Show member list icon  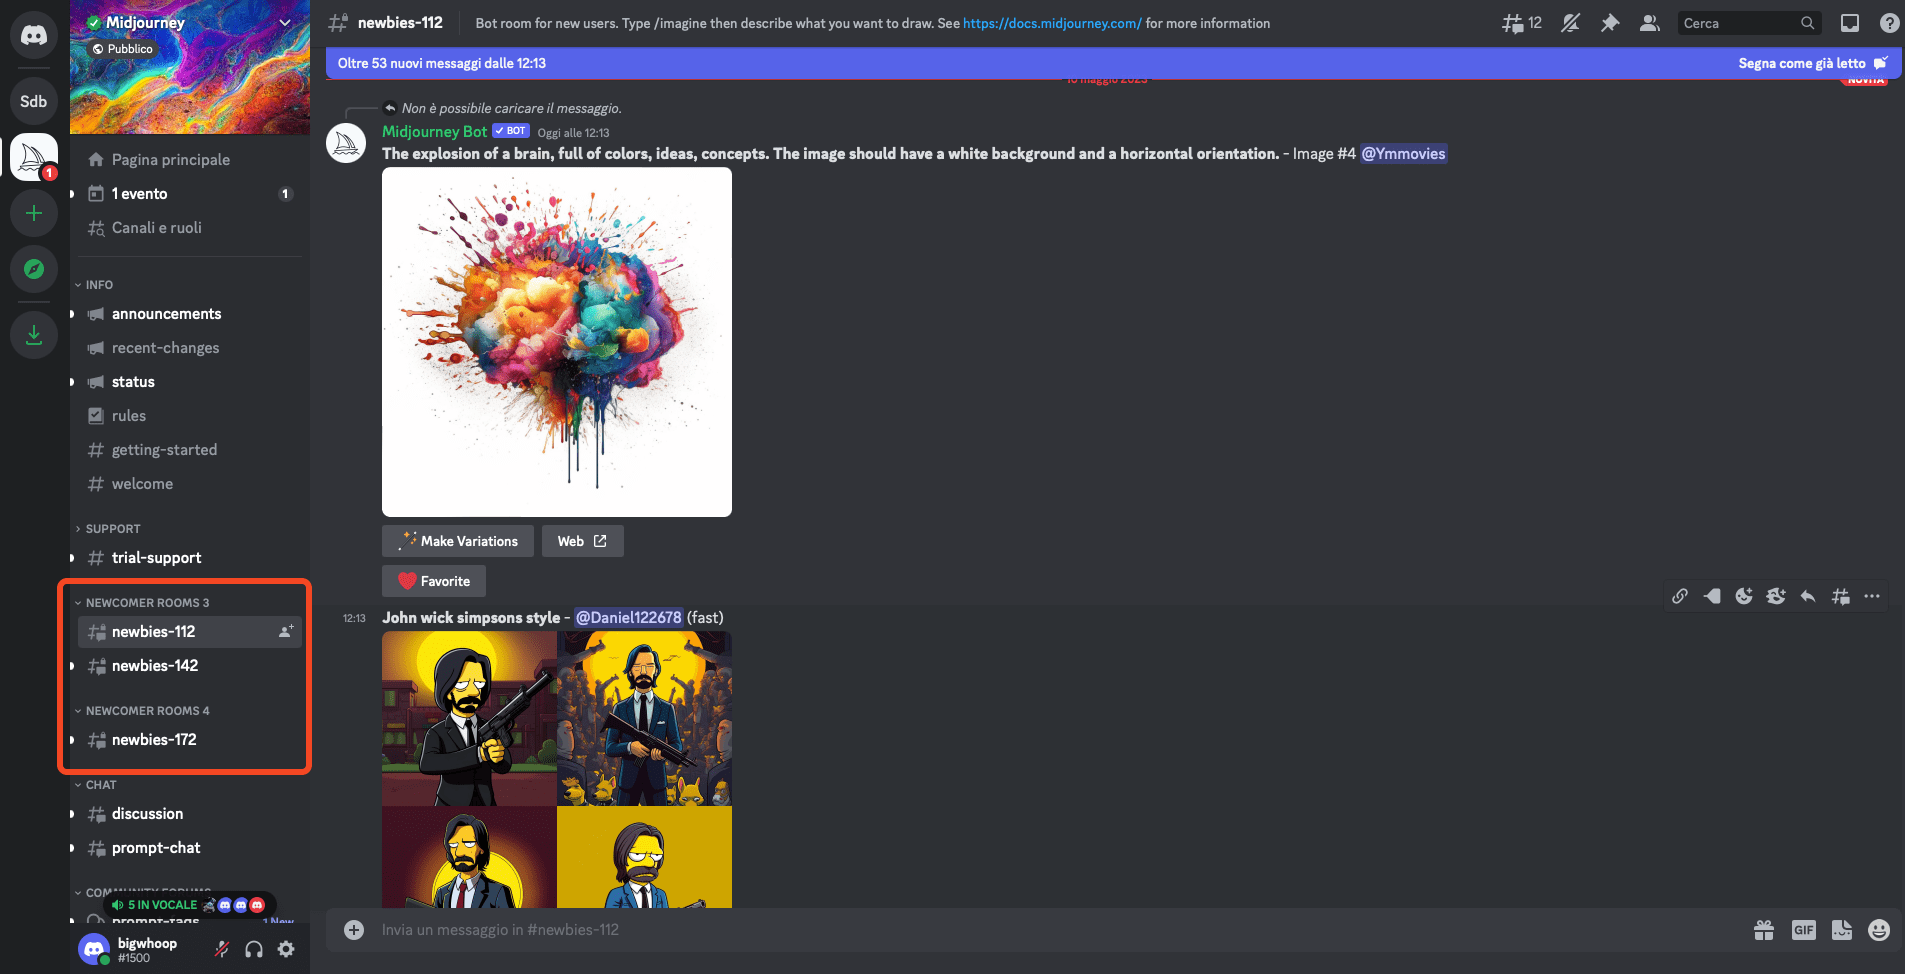pos(1650,23)
